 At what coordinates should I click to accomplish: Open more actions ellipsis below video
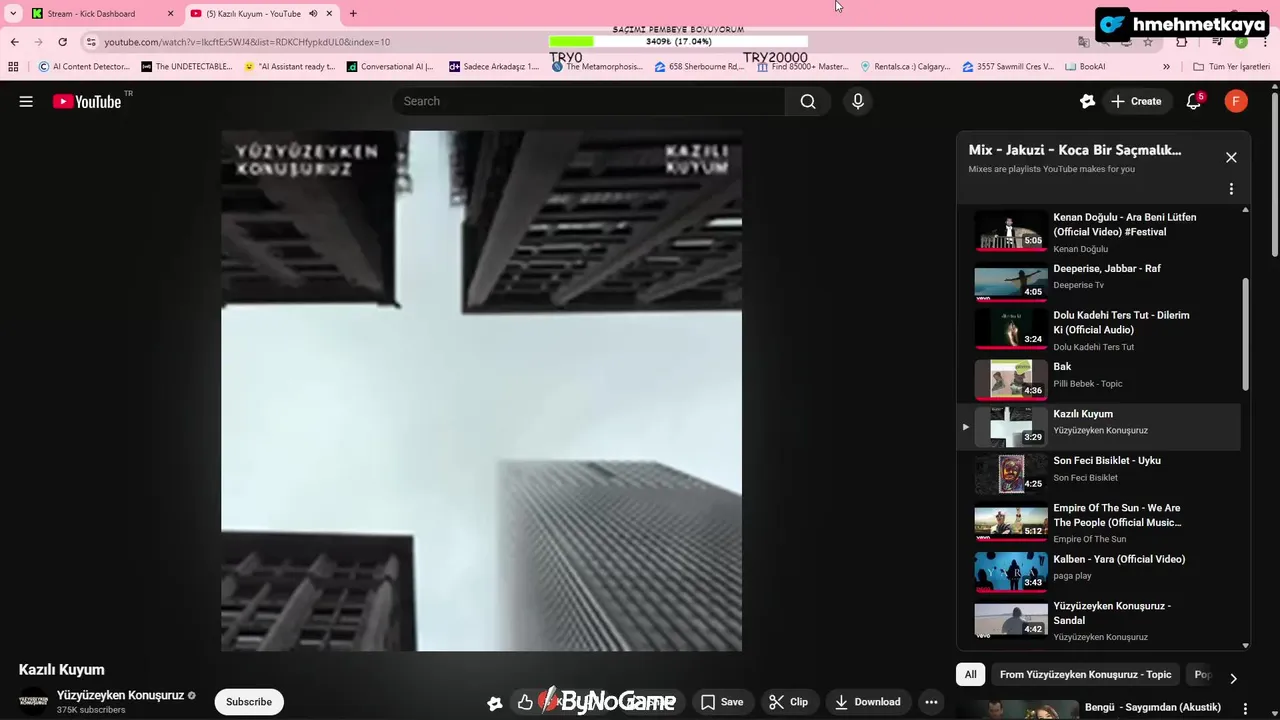tap(931, 702)
